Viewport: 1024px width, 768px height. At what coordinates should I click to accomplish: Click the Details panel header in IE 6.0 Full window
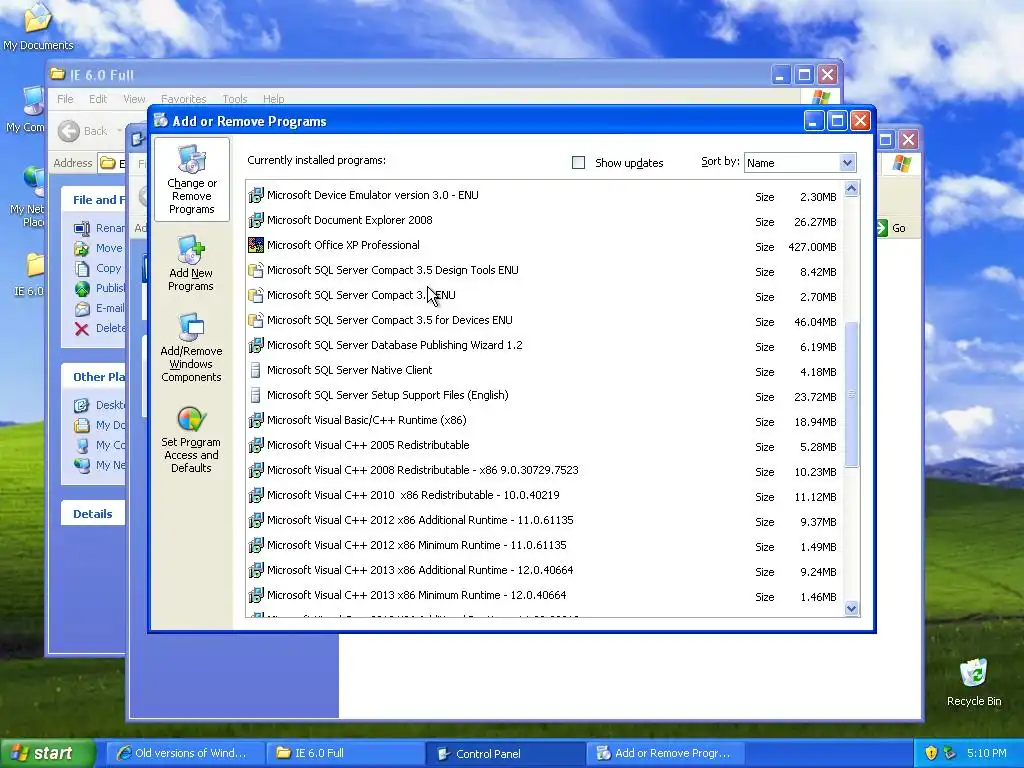(93, 513)
